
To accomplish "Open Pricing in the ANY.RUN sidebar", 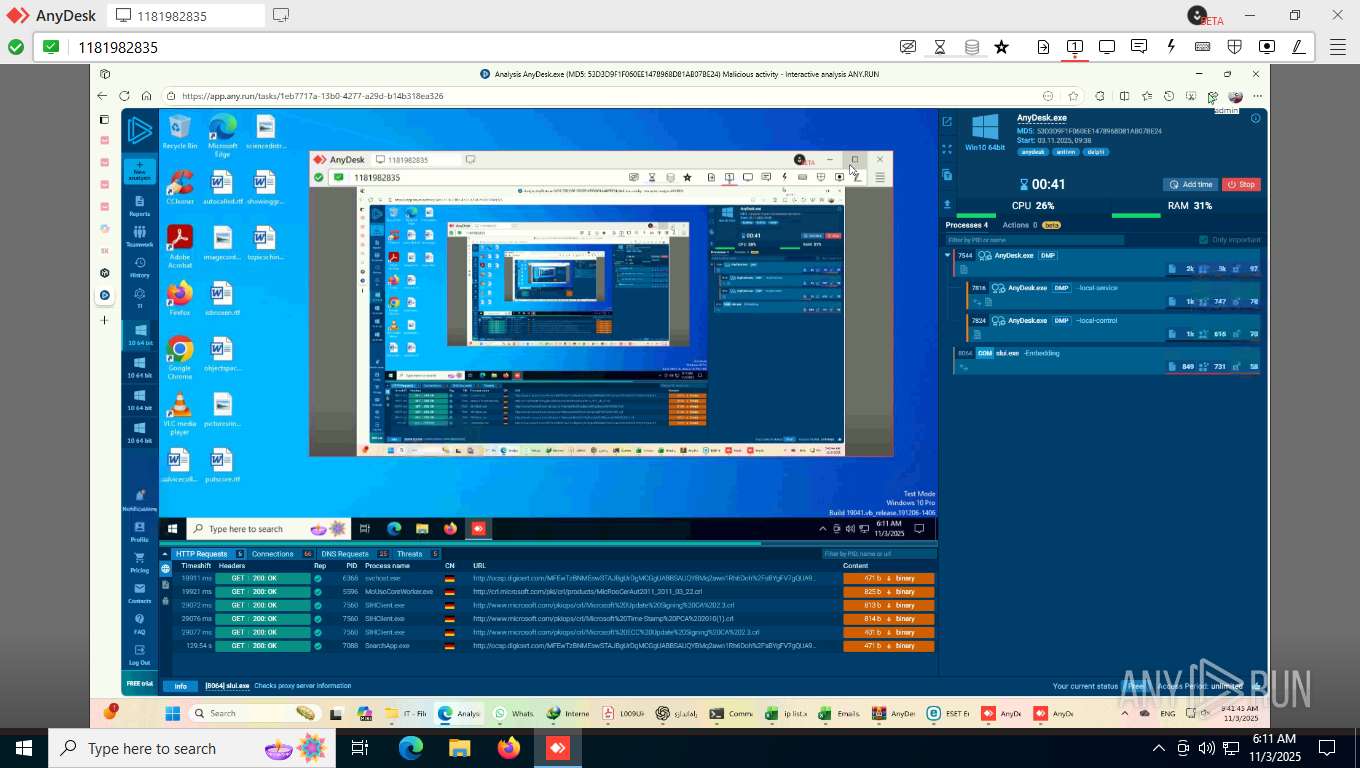I will [x=140, y=563].
